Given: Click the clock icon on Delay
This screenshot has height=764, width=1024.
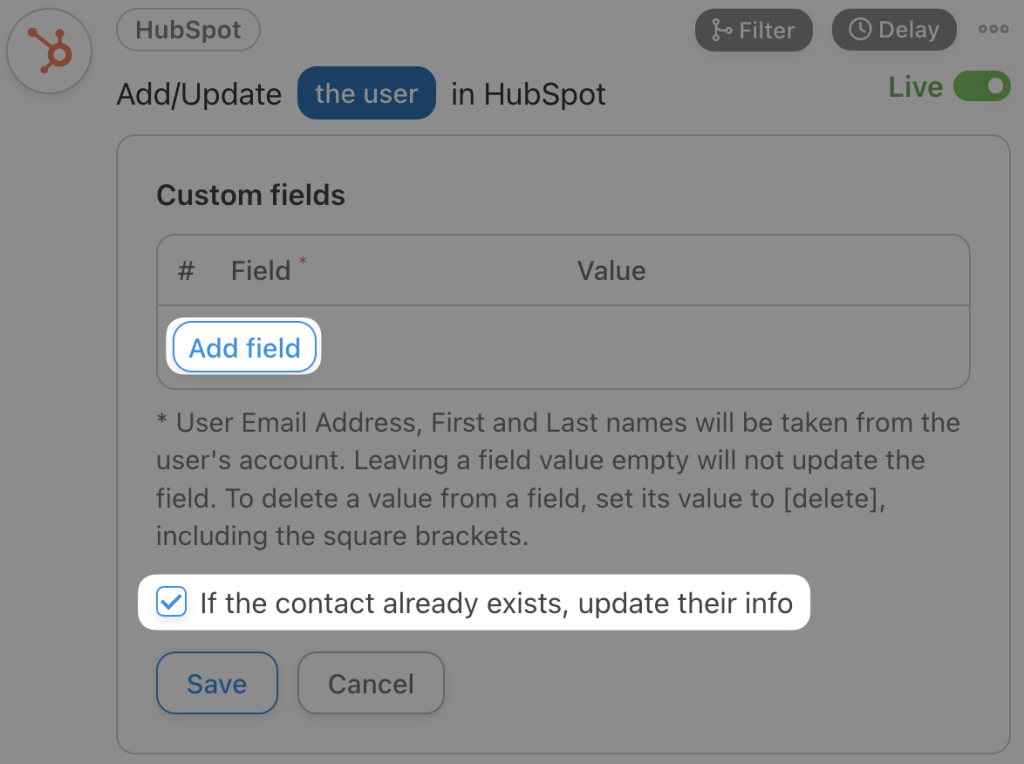Looking at the screenshot, I should pyautogui.click(x=862, y=29).
